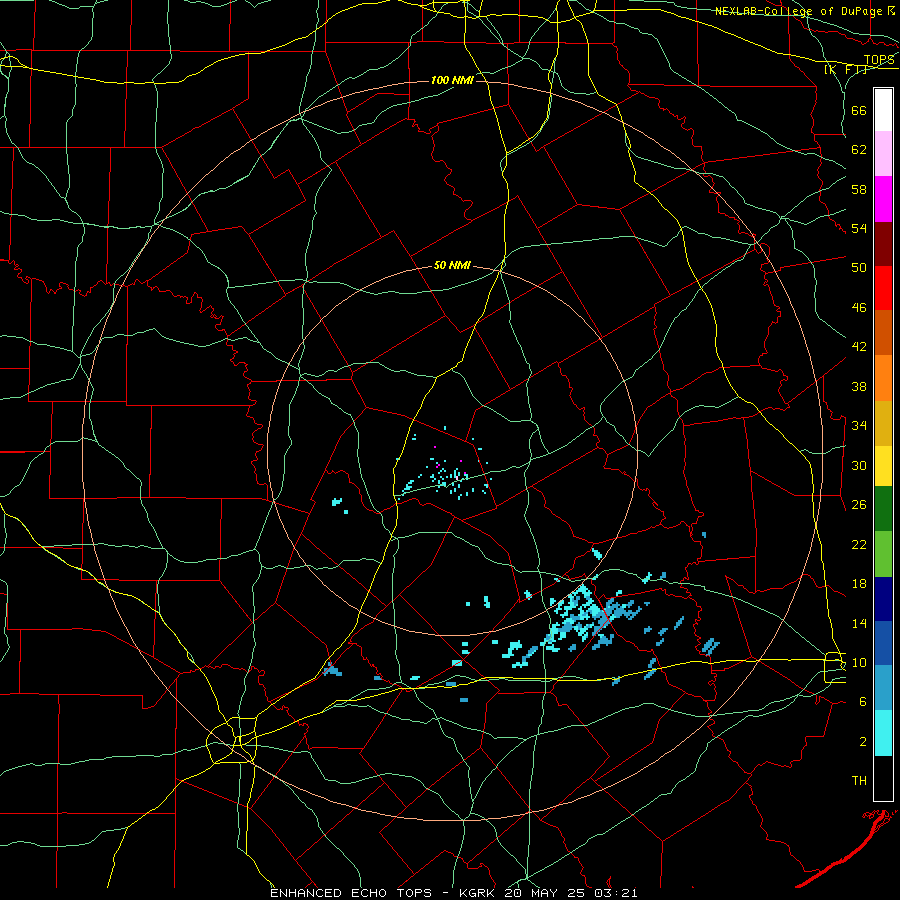This screenshot has height=900, width=900.
Task: Click the 66 legend value label
Action: pyautogui.click(x=859, y=110)
